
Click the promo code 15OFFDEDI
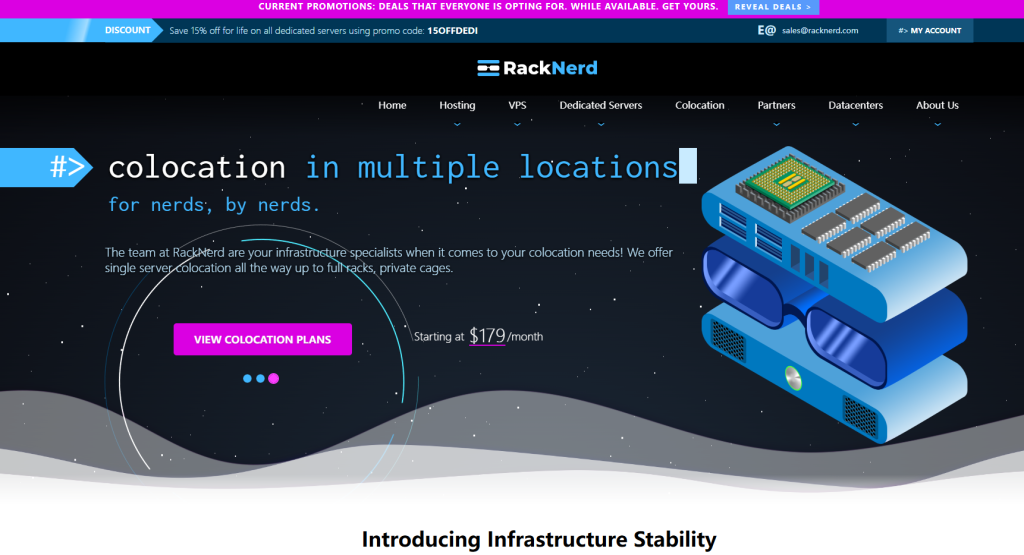pyautogui.click(x=453, y=31)
